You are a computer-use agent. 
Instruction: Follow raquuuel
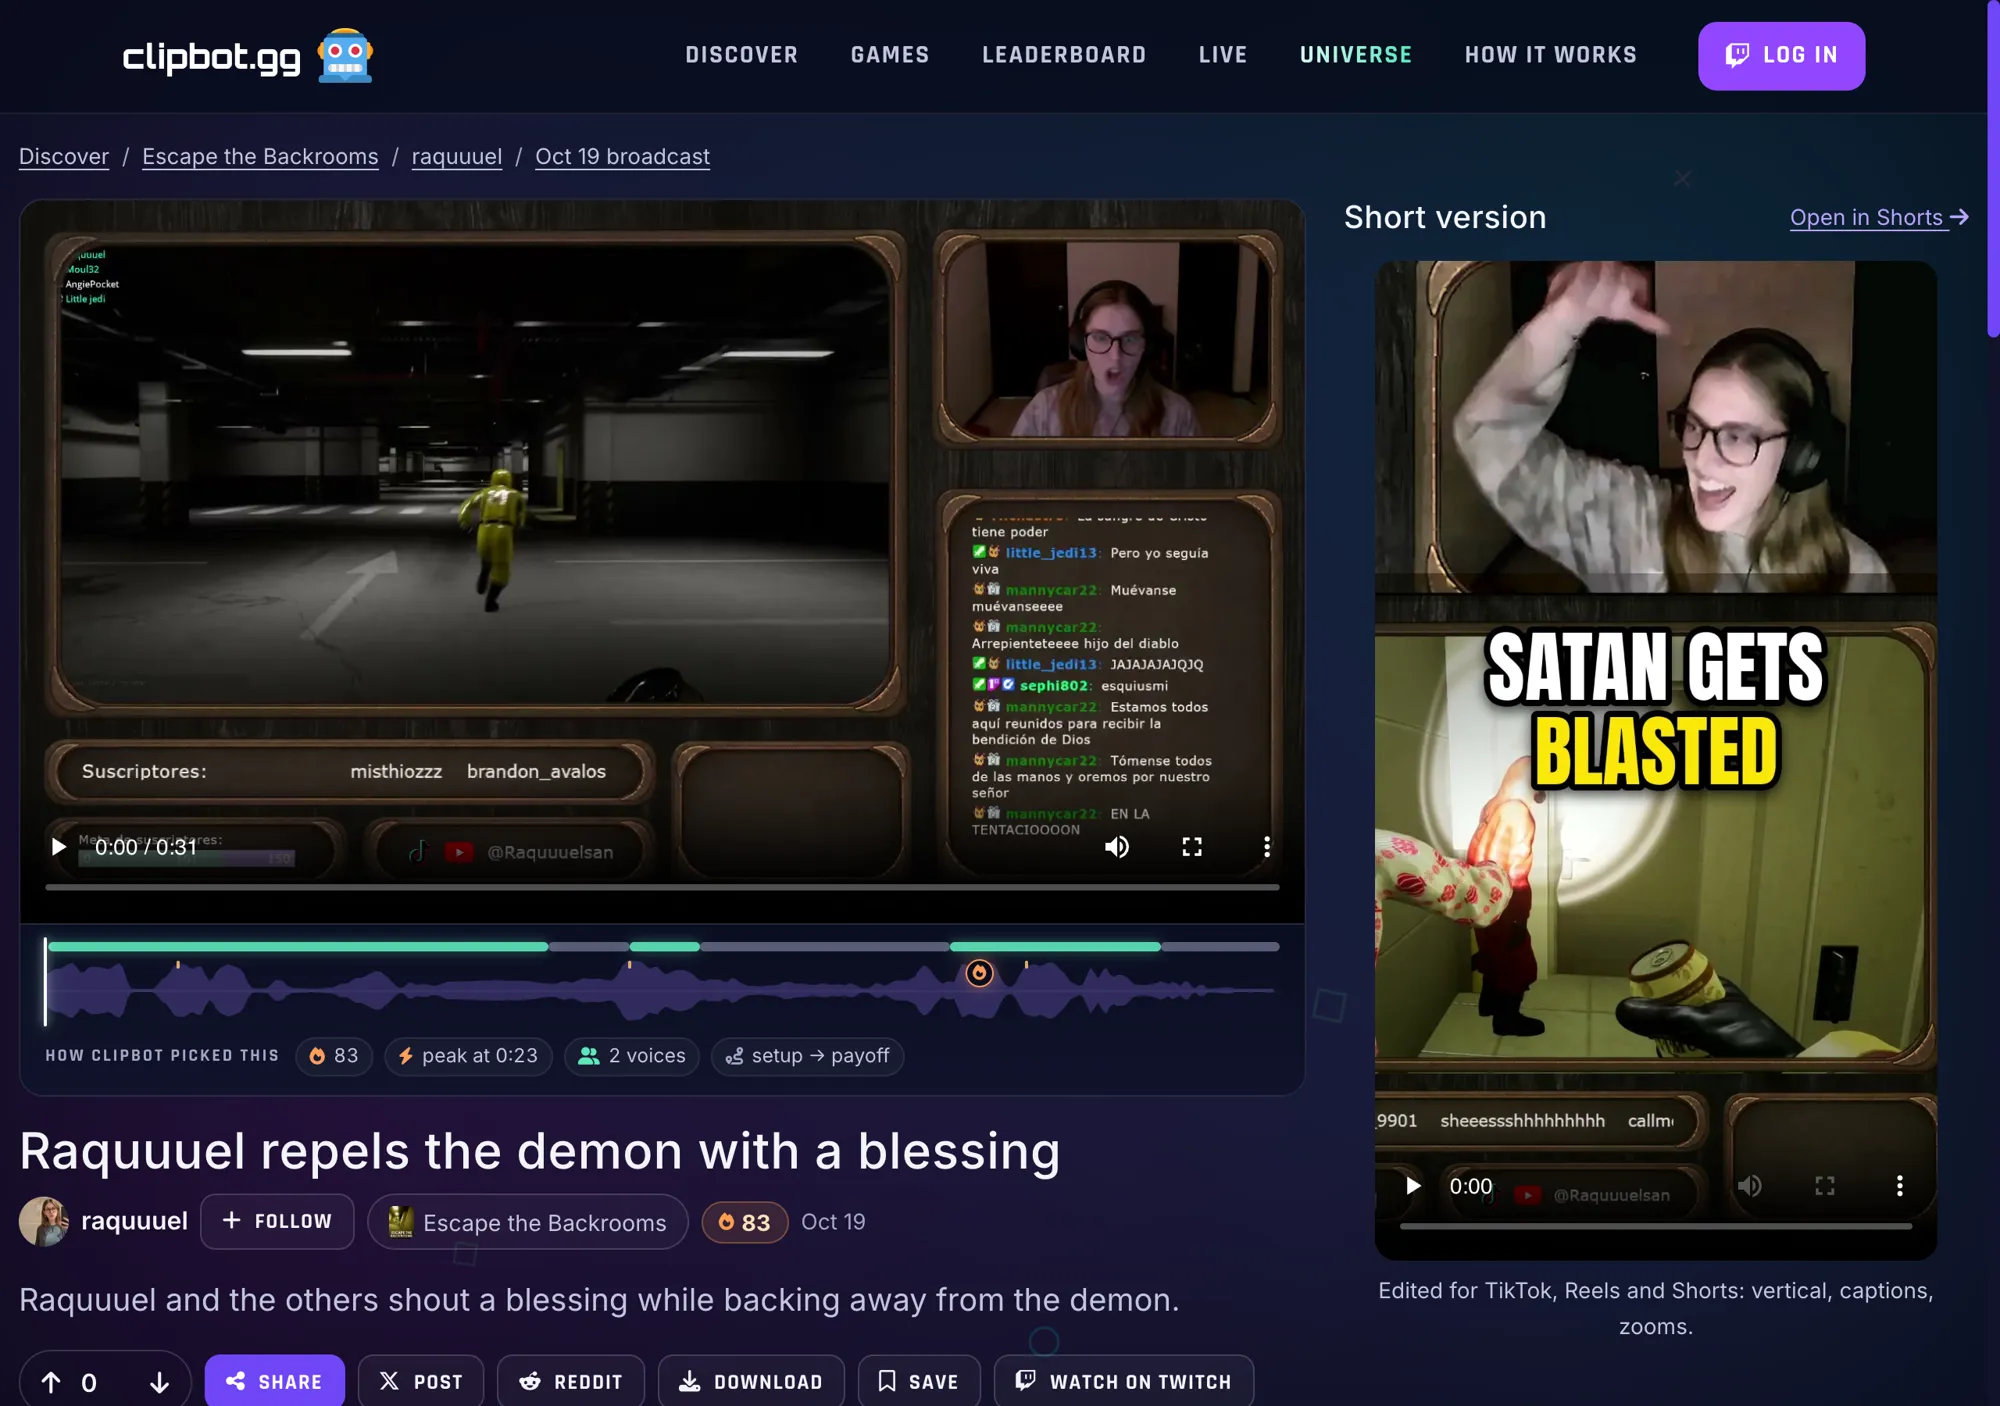[277, 1221]
